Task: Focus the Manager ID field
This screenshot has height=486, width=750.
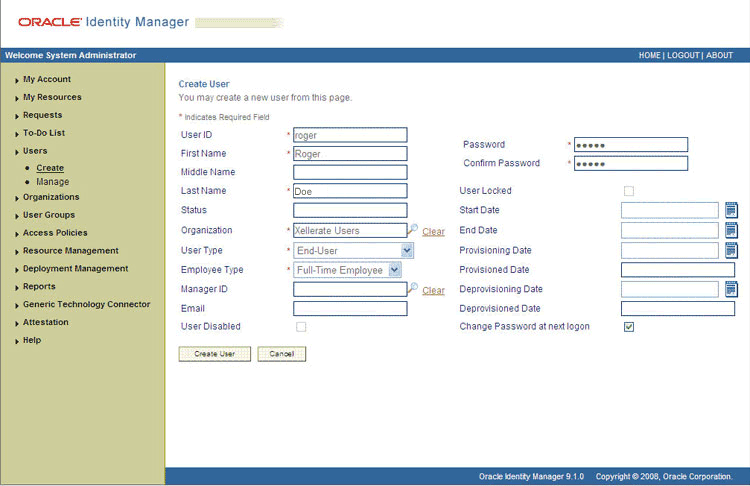Action: 350,289
